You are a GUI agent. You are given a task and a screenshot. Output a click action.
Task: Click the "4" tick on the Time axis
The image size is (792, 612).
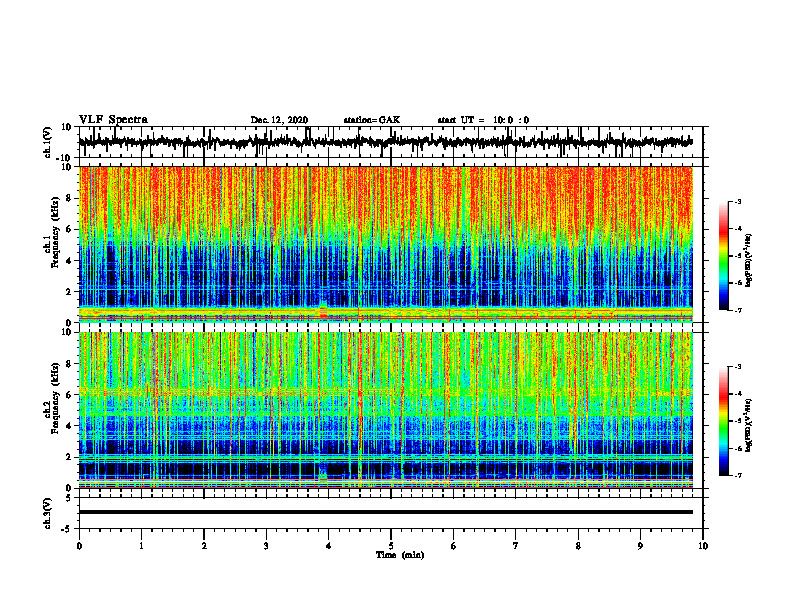tap(329, 546)
